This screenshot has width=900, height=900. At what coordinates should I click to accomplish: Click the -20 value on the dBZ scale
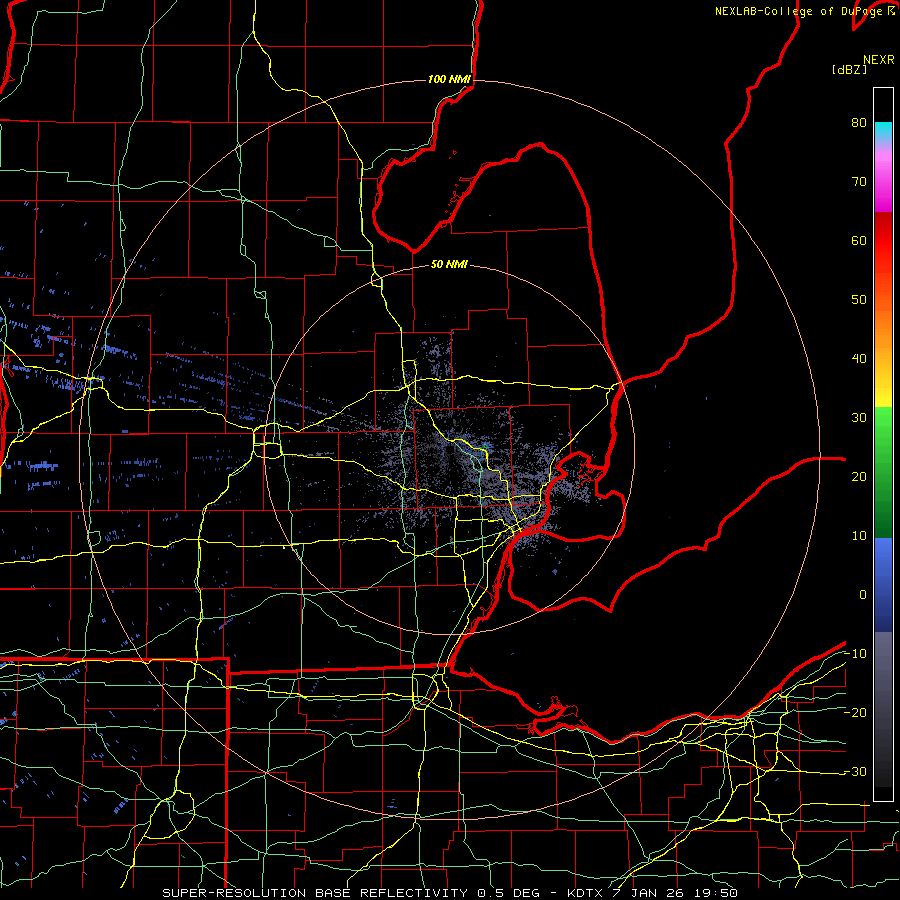855,712
